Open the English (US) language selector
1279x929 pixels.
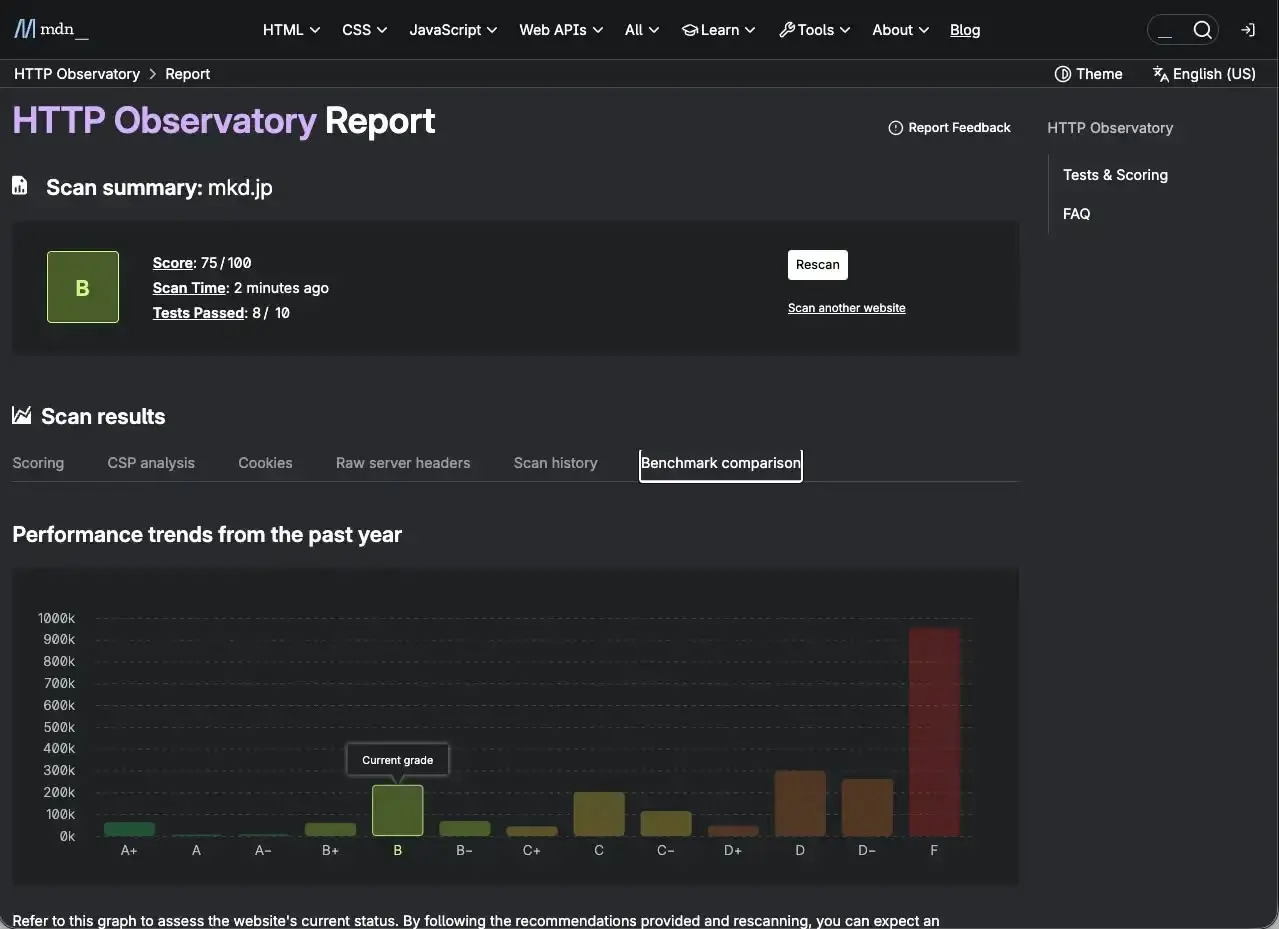click(1204, 74)
